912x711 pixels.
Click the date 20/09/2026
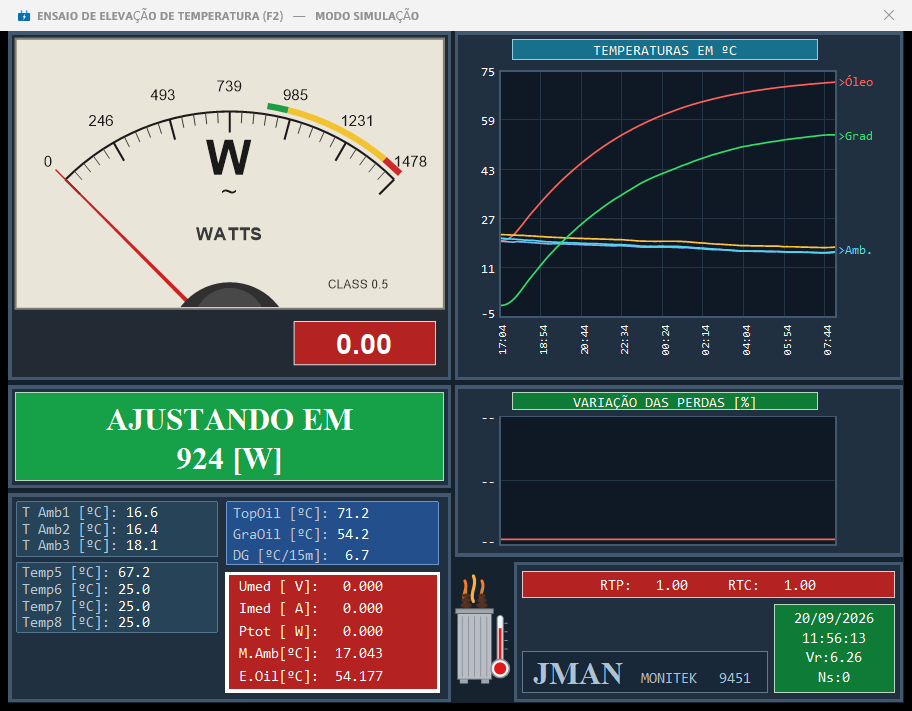click(833, 618)
